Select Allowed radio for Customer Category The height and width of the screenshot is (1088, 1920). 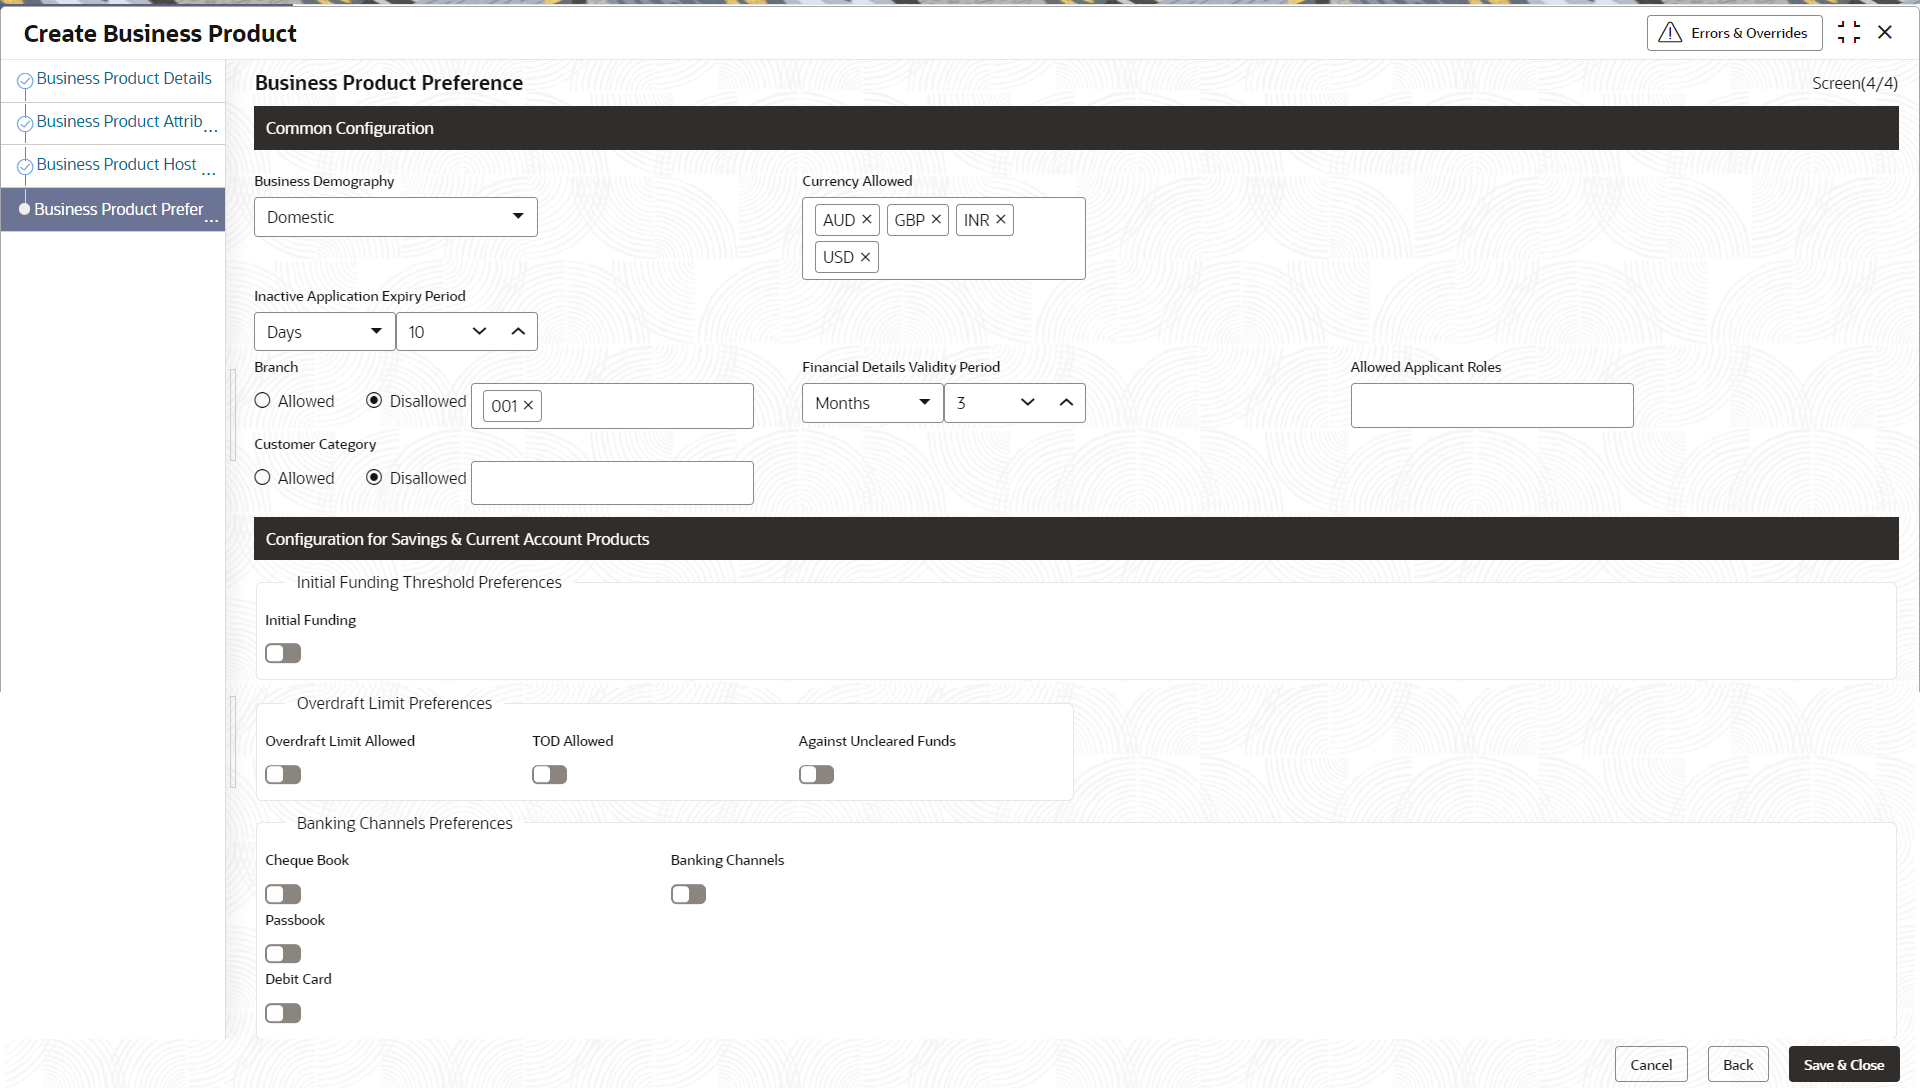coord(263,478)
